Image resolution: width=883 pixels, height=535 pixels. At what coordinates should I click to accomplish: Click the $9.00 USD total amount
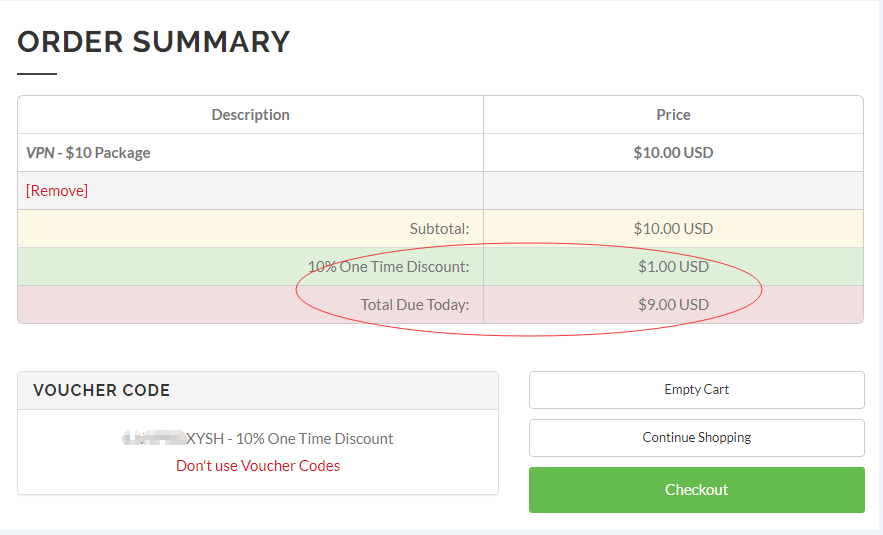[x=674, y=305]
